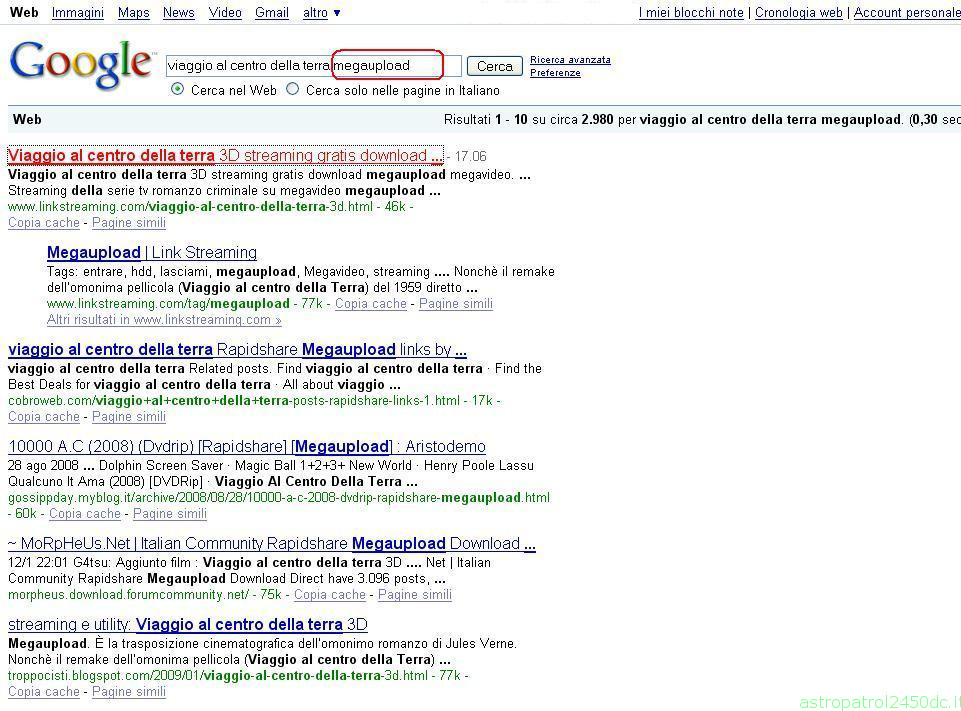This screenshot has width=961, height=711.
Task: Select the Web tab in top navigation
Action: (25, 12)
